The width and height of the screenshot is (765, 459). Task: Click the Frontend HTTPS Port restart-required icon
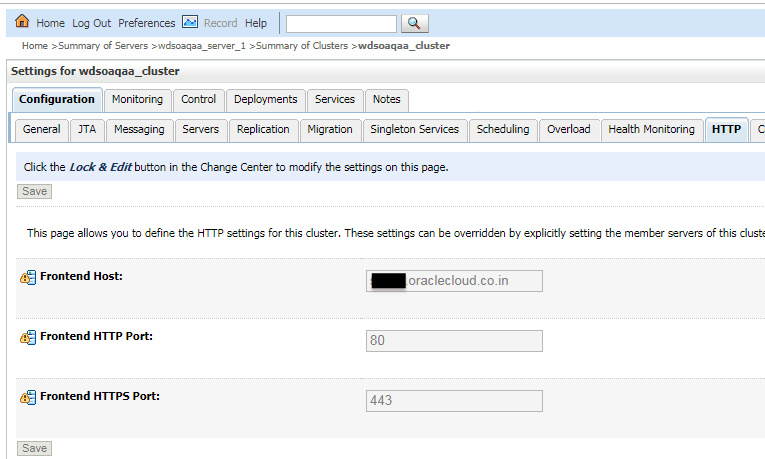(28, 397)
